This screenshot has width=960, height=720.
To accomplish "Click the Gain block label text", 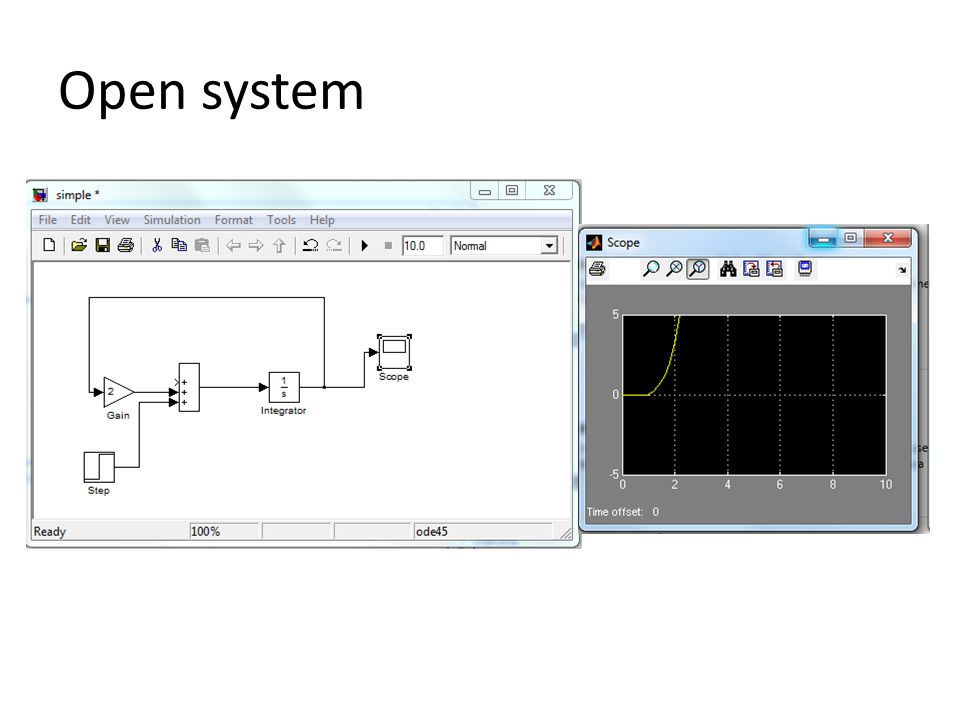I will [x=118, y=416].
